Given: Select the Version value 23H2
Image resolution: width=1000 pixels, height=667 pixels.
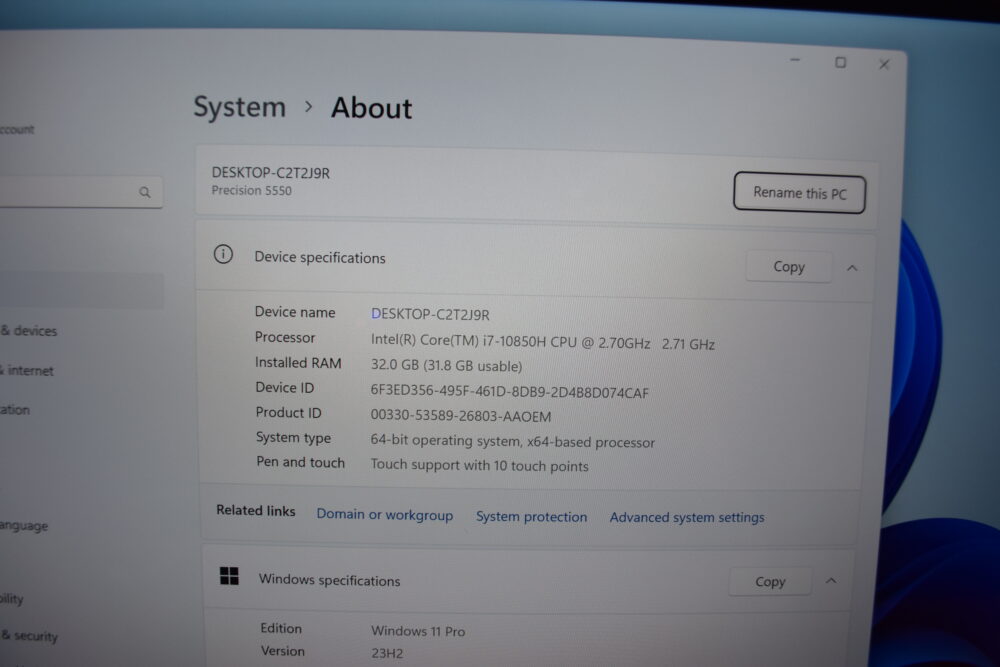Looking at the screenshot, I should coord(387,653).
